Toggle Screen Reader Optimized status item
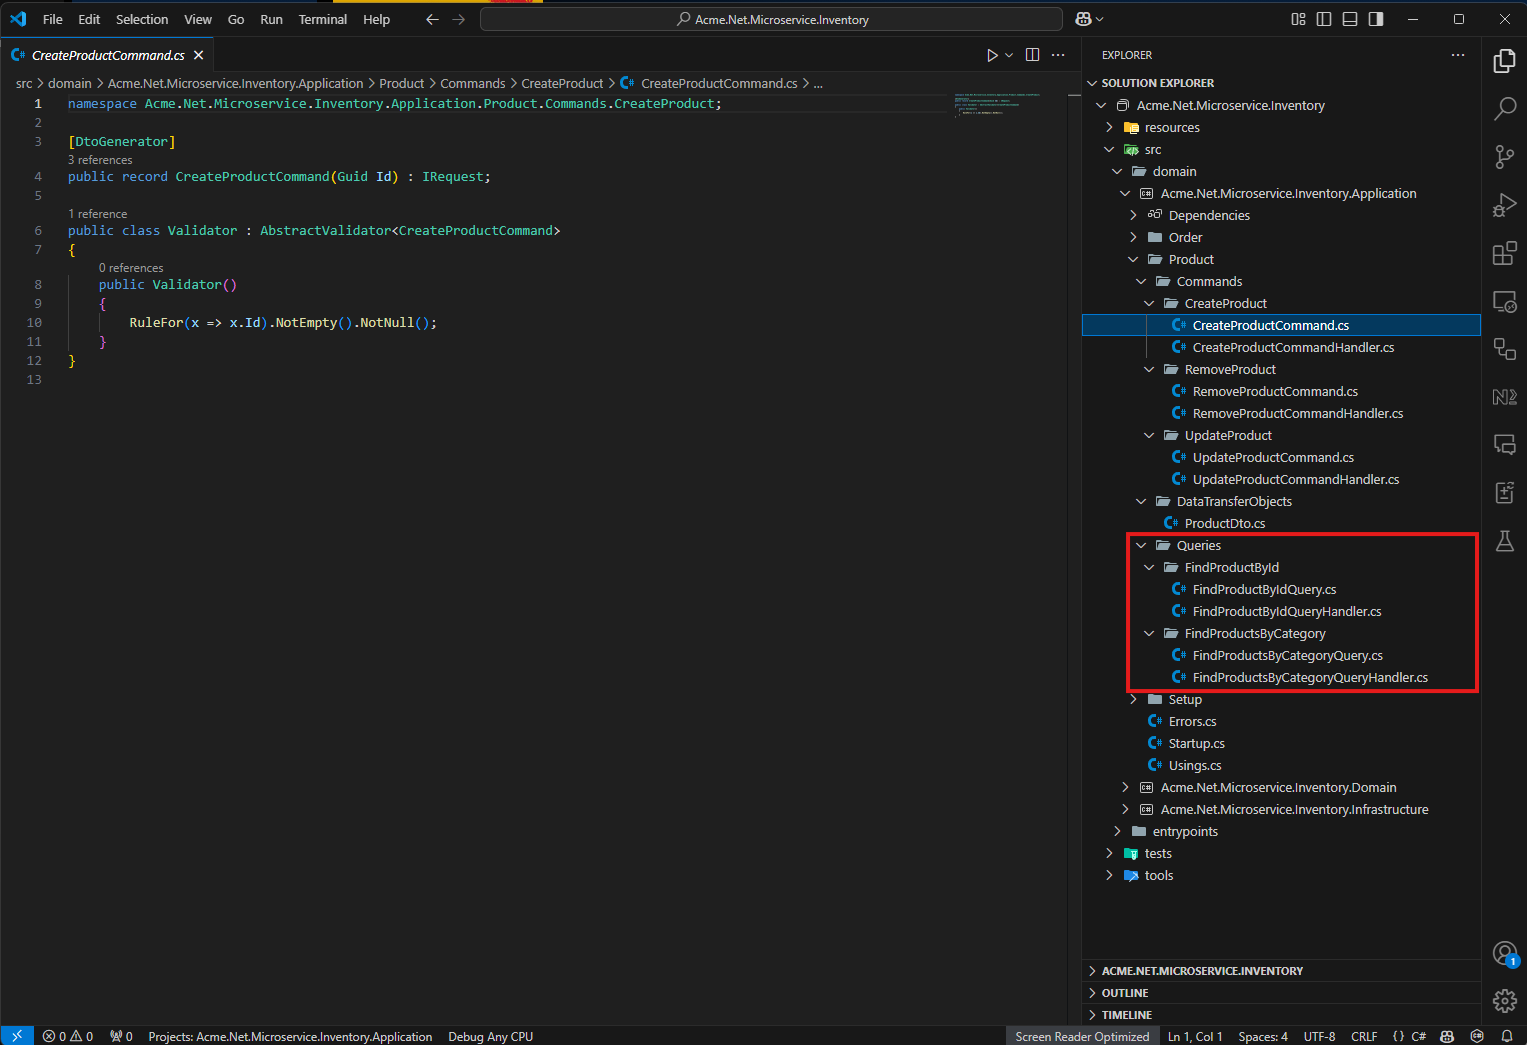1527x1045 pixels. [1082, 1036]
